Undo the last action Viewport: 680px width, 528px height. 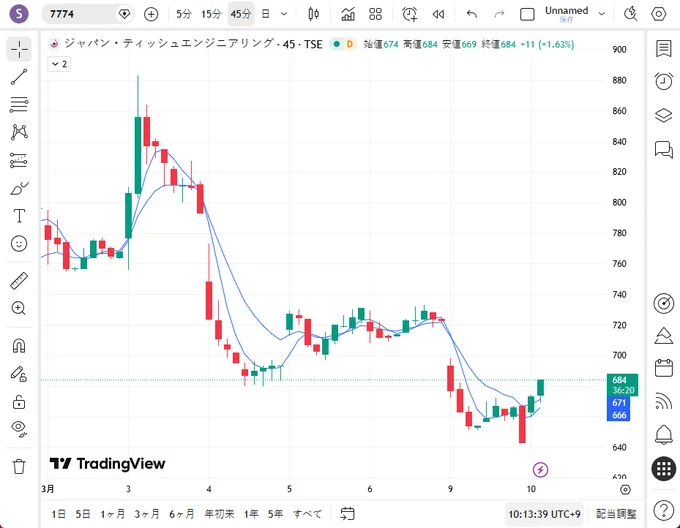coord(472,14)
